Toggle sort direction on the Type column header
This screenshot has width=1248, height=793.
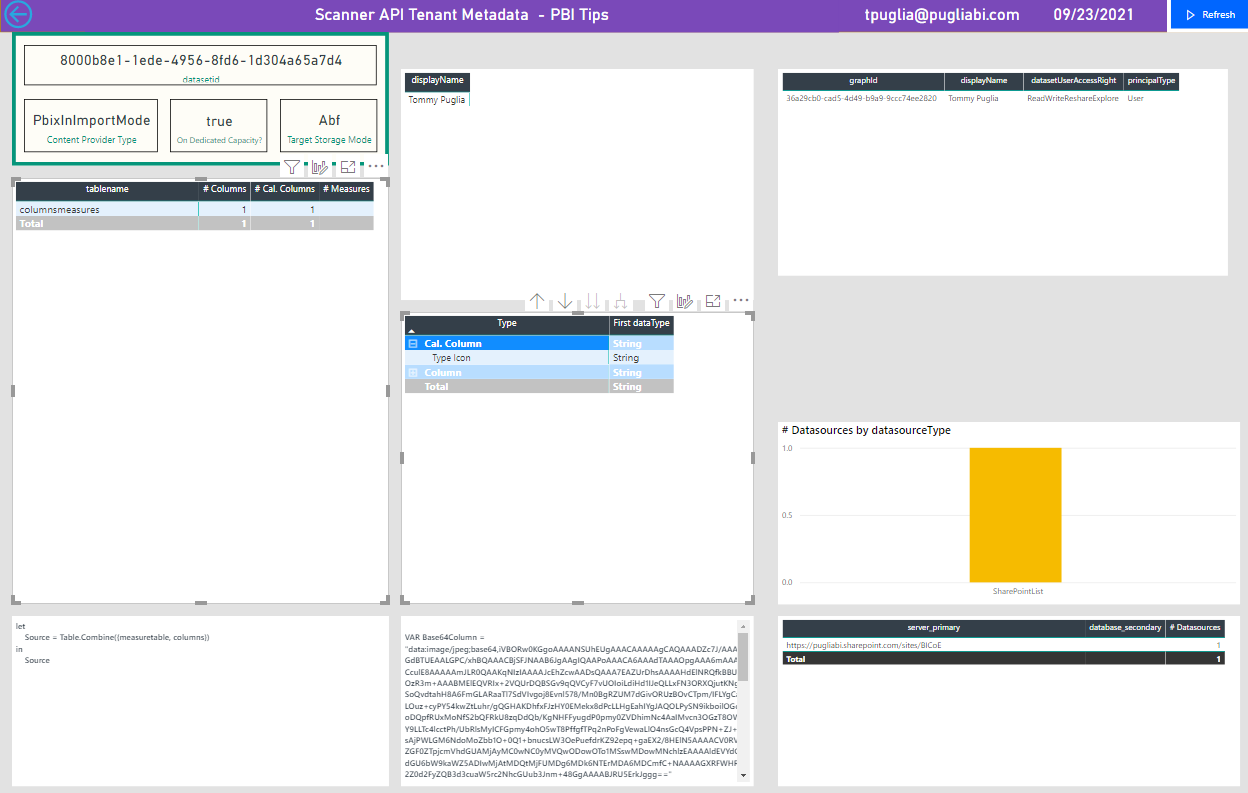(x=505, y=324)
